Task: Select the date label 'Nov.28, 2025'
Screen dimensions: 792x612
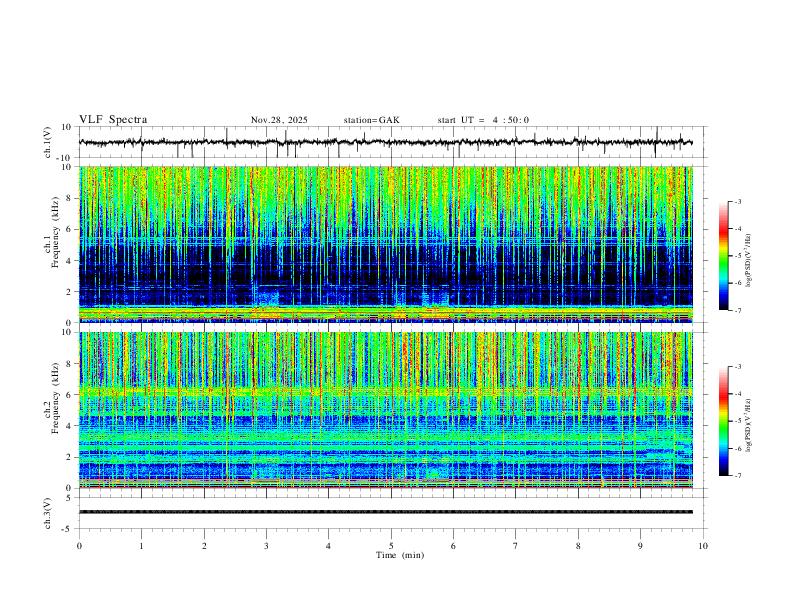Action: [x=279, y=120]
